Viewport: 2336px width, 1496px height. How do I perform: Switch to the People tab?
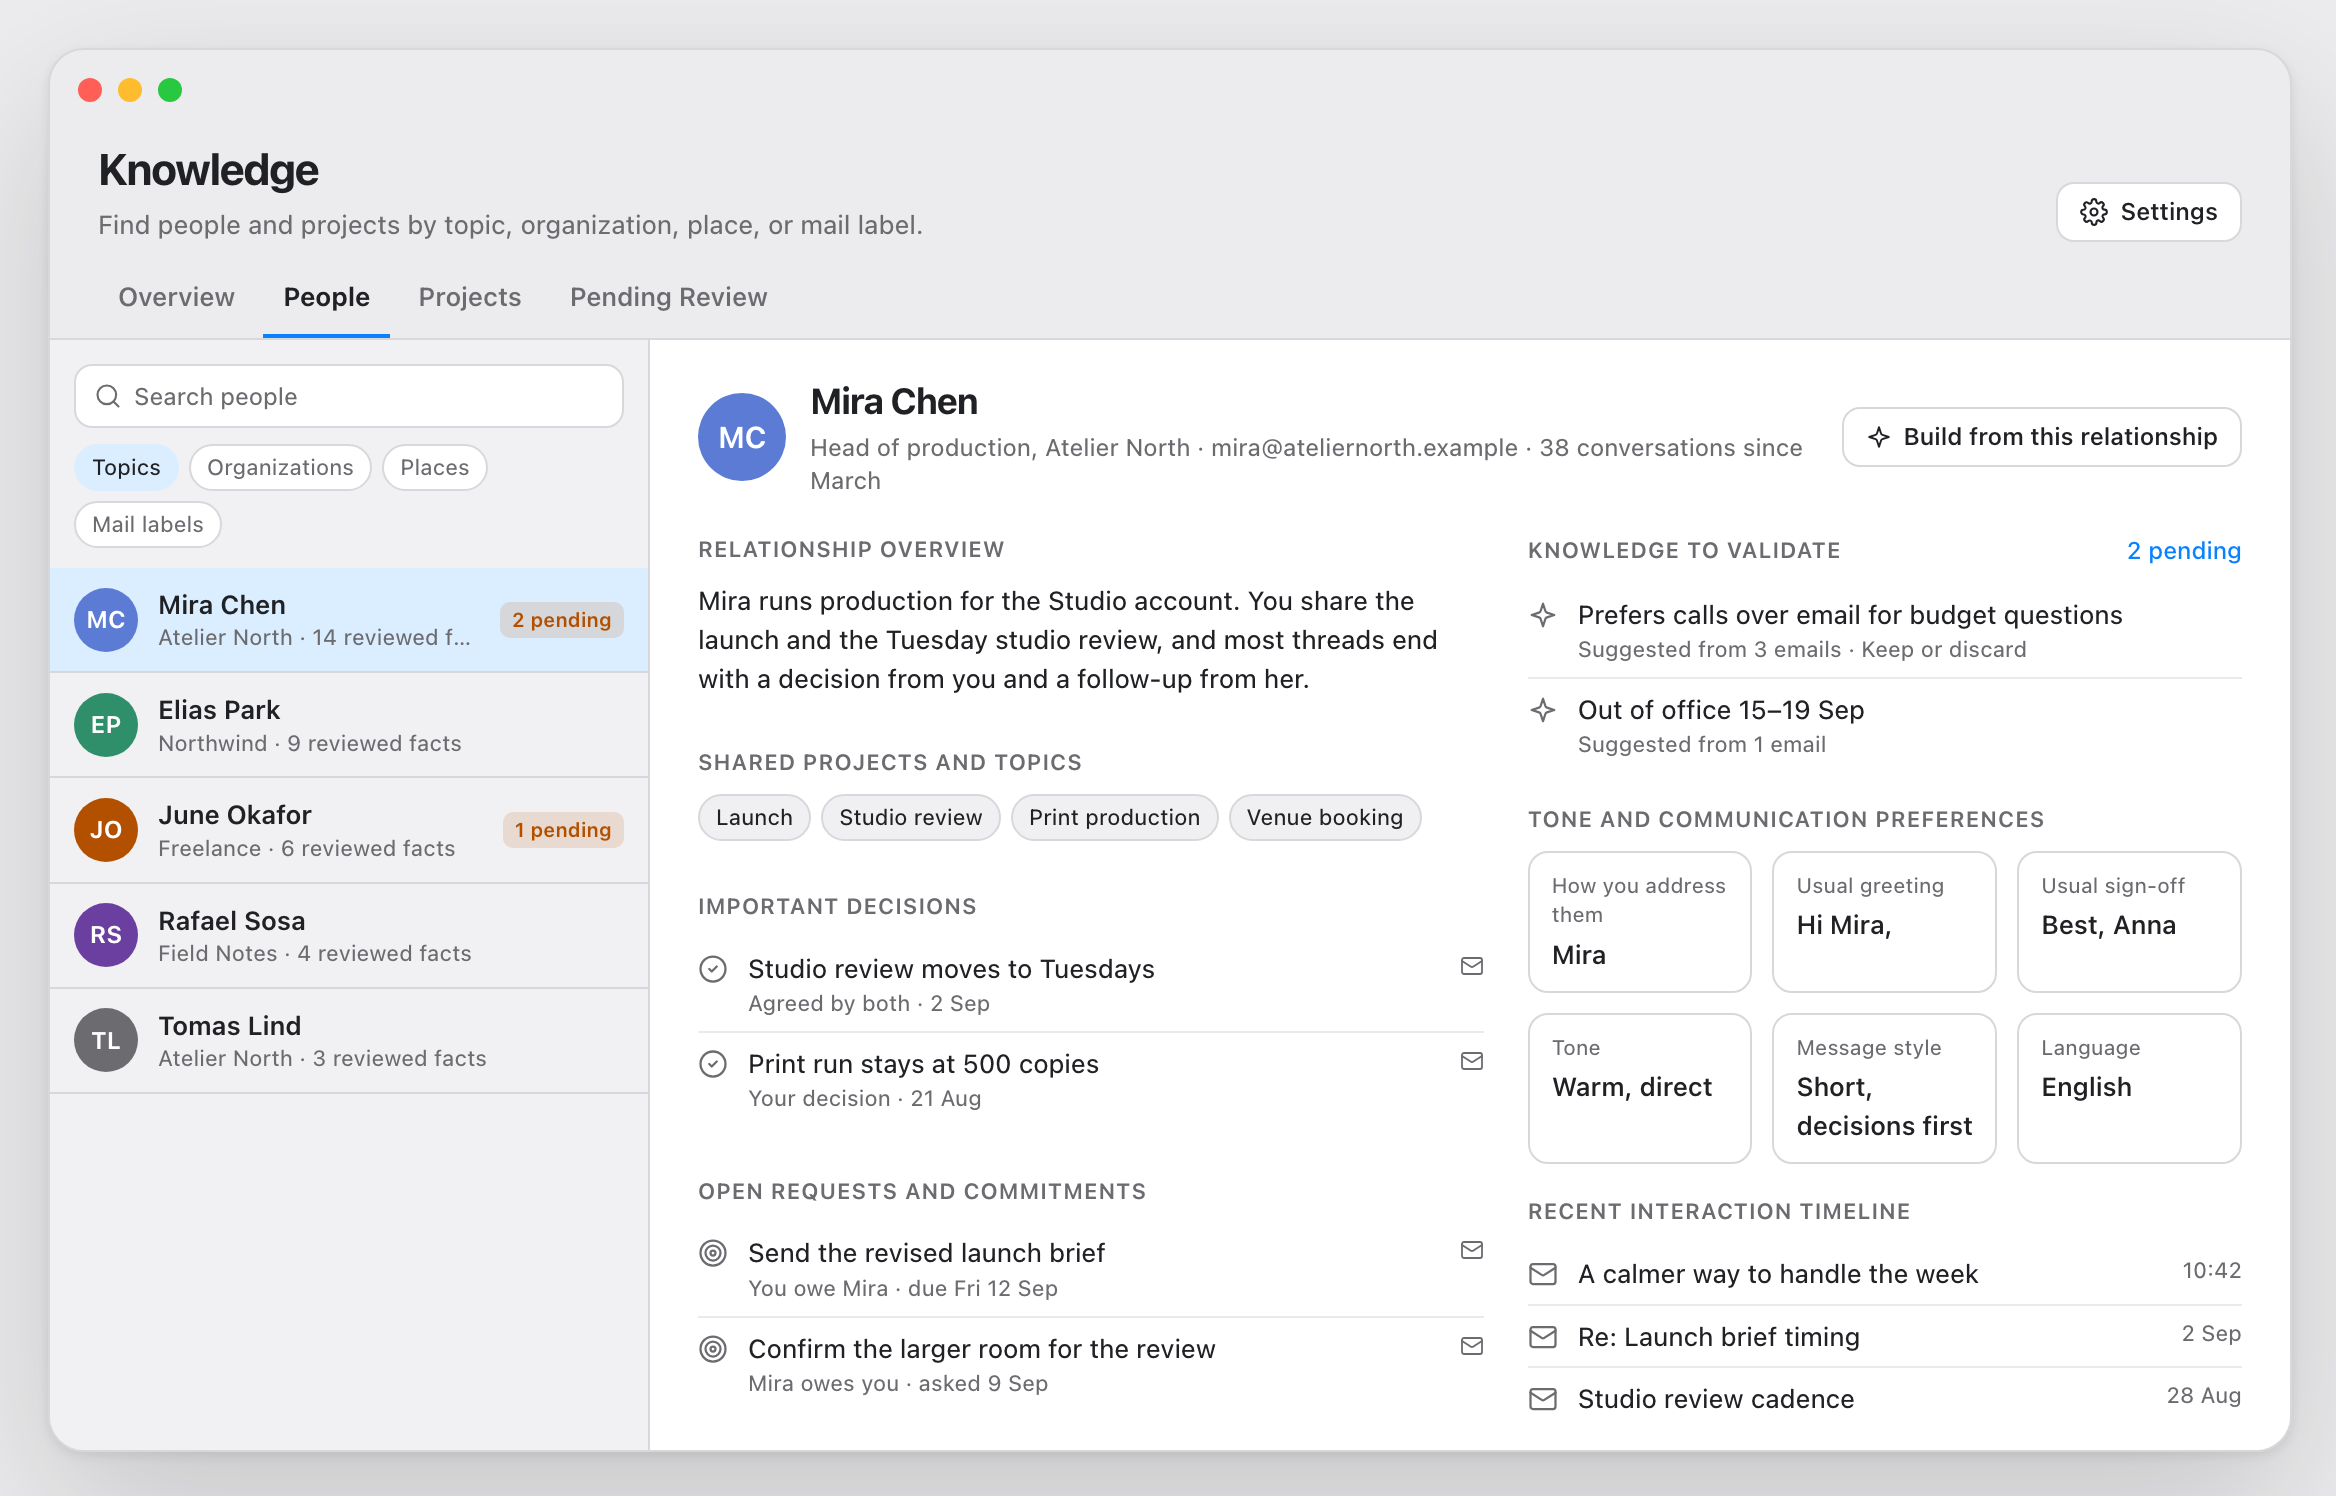point(326,297)
